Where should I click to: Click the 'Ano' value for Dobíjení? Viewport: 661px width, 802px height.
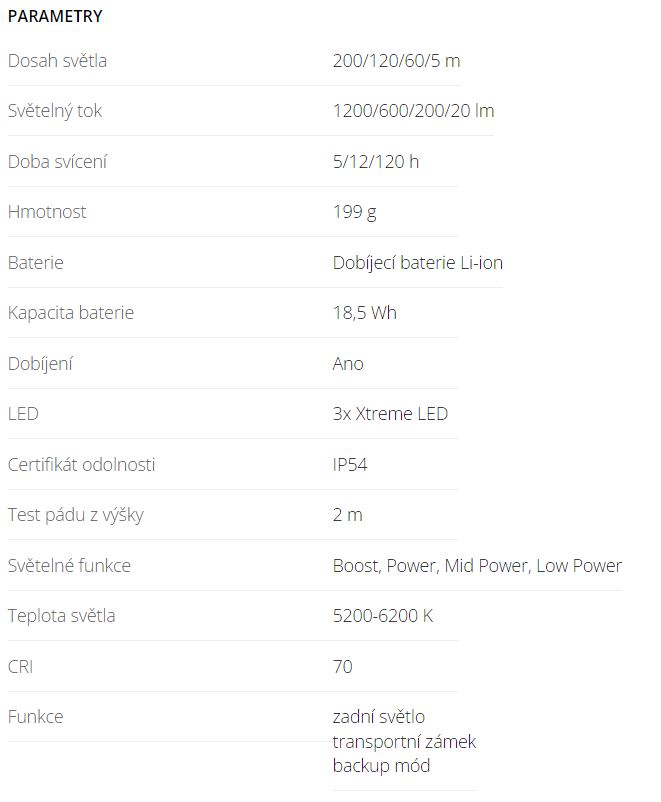[x=348, y=364]
